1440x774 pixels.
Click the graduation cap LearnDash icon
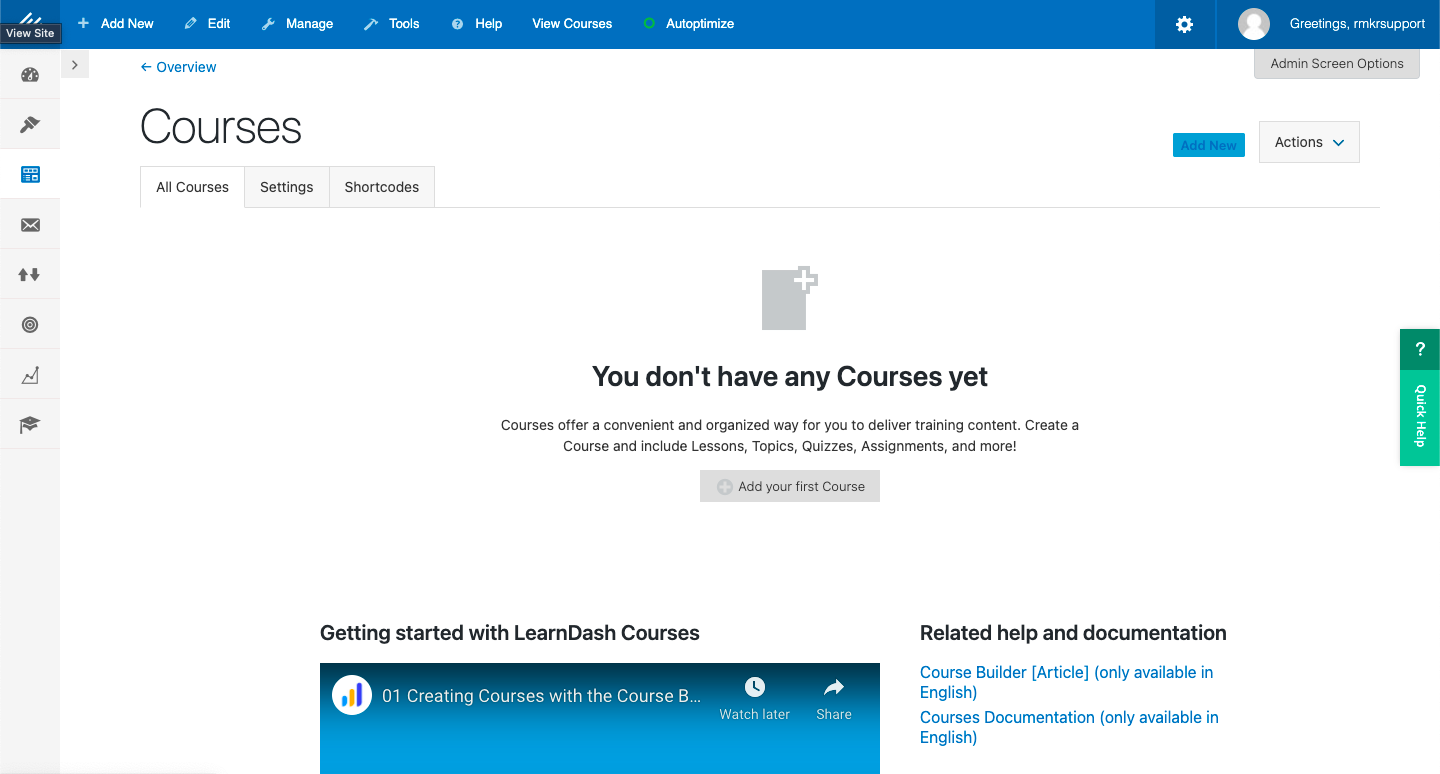[29, 423]
